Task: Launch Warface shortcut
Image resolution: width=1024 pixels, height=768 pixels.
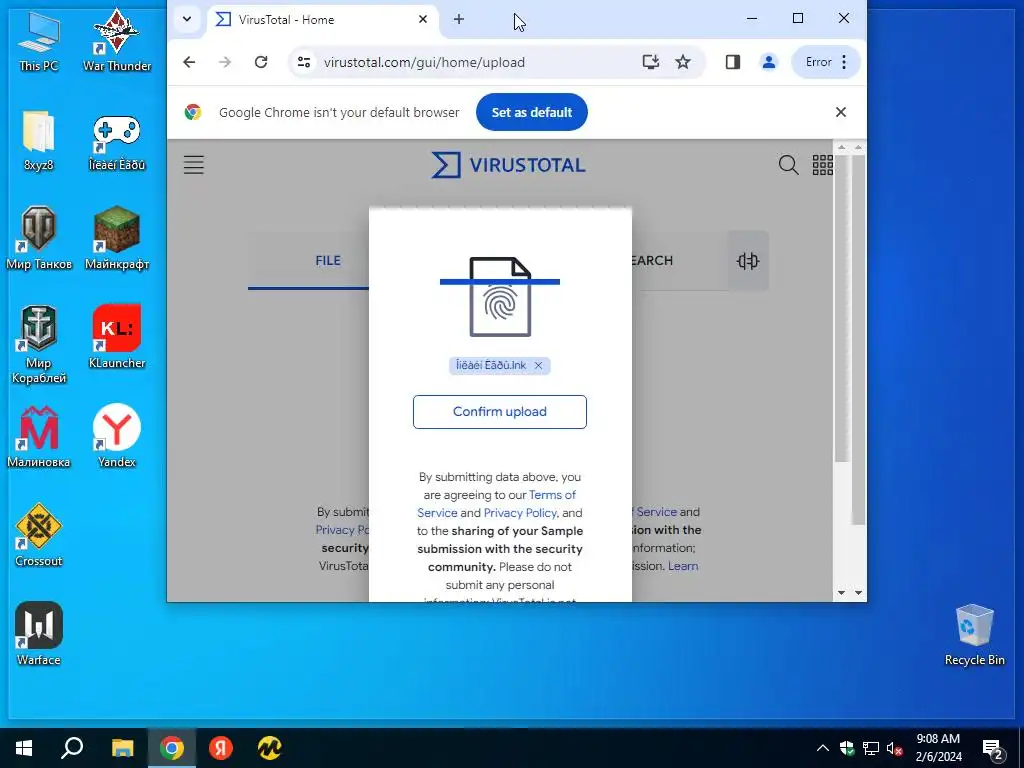Action: (x=39, y=634)
